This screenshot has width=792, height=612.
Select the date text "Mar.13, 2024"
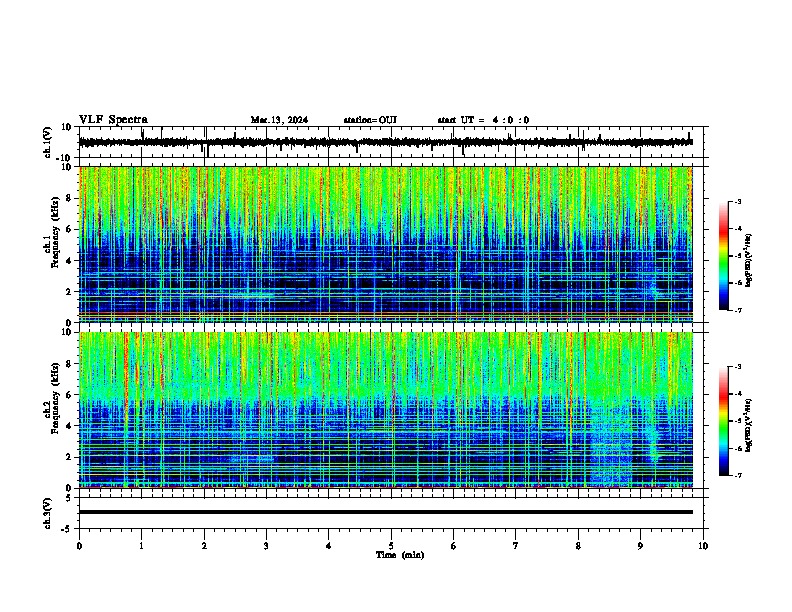click(x=279, y=120)
